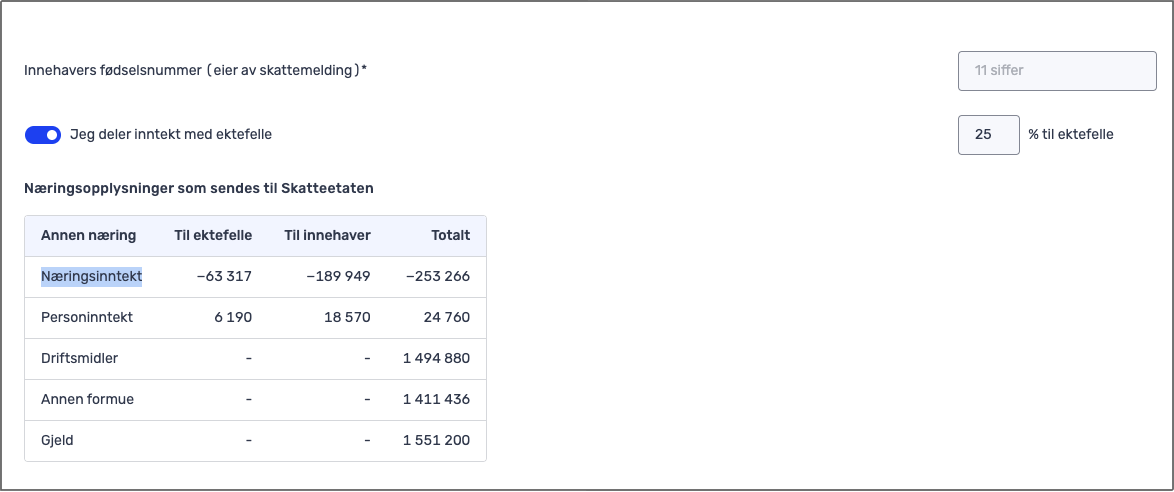The height and width of the screenshot is (492, 1174).
Task: Click the Gjeld total 1 551 200
Action: coord(436,441)
